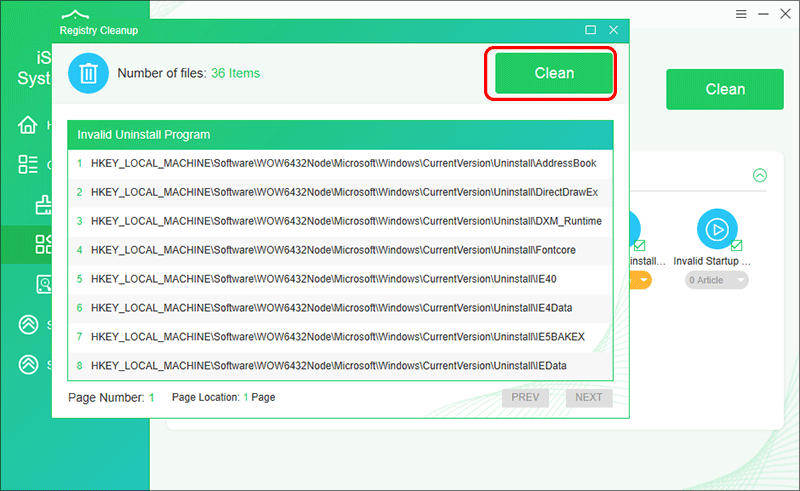This screenshot has width=800, height=491.
Task: Toggle the Invalid Startup checkbox
Action: (738, 245)
